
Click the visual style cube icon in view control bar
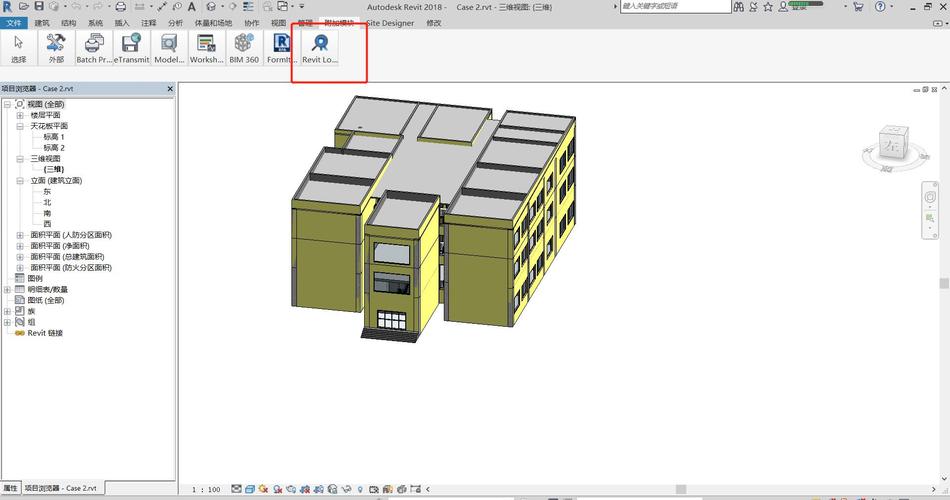(250, 488)
